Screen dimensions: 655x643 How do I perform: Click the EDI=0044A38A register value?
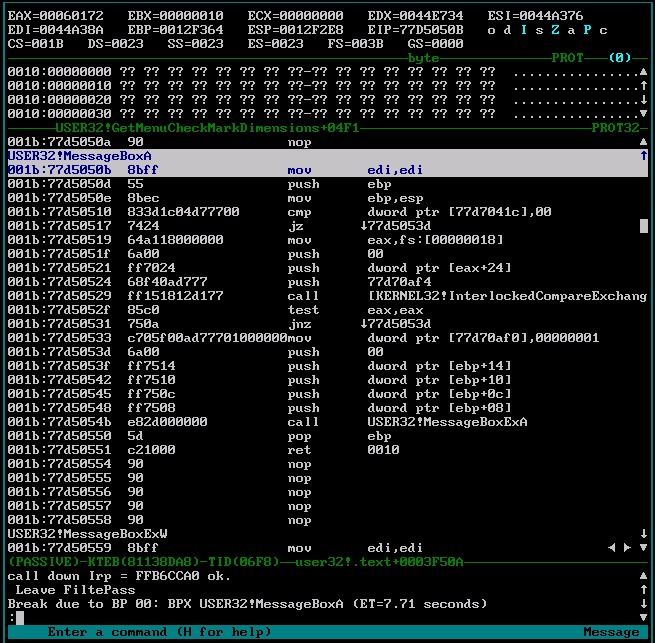(56, 30)
